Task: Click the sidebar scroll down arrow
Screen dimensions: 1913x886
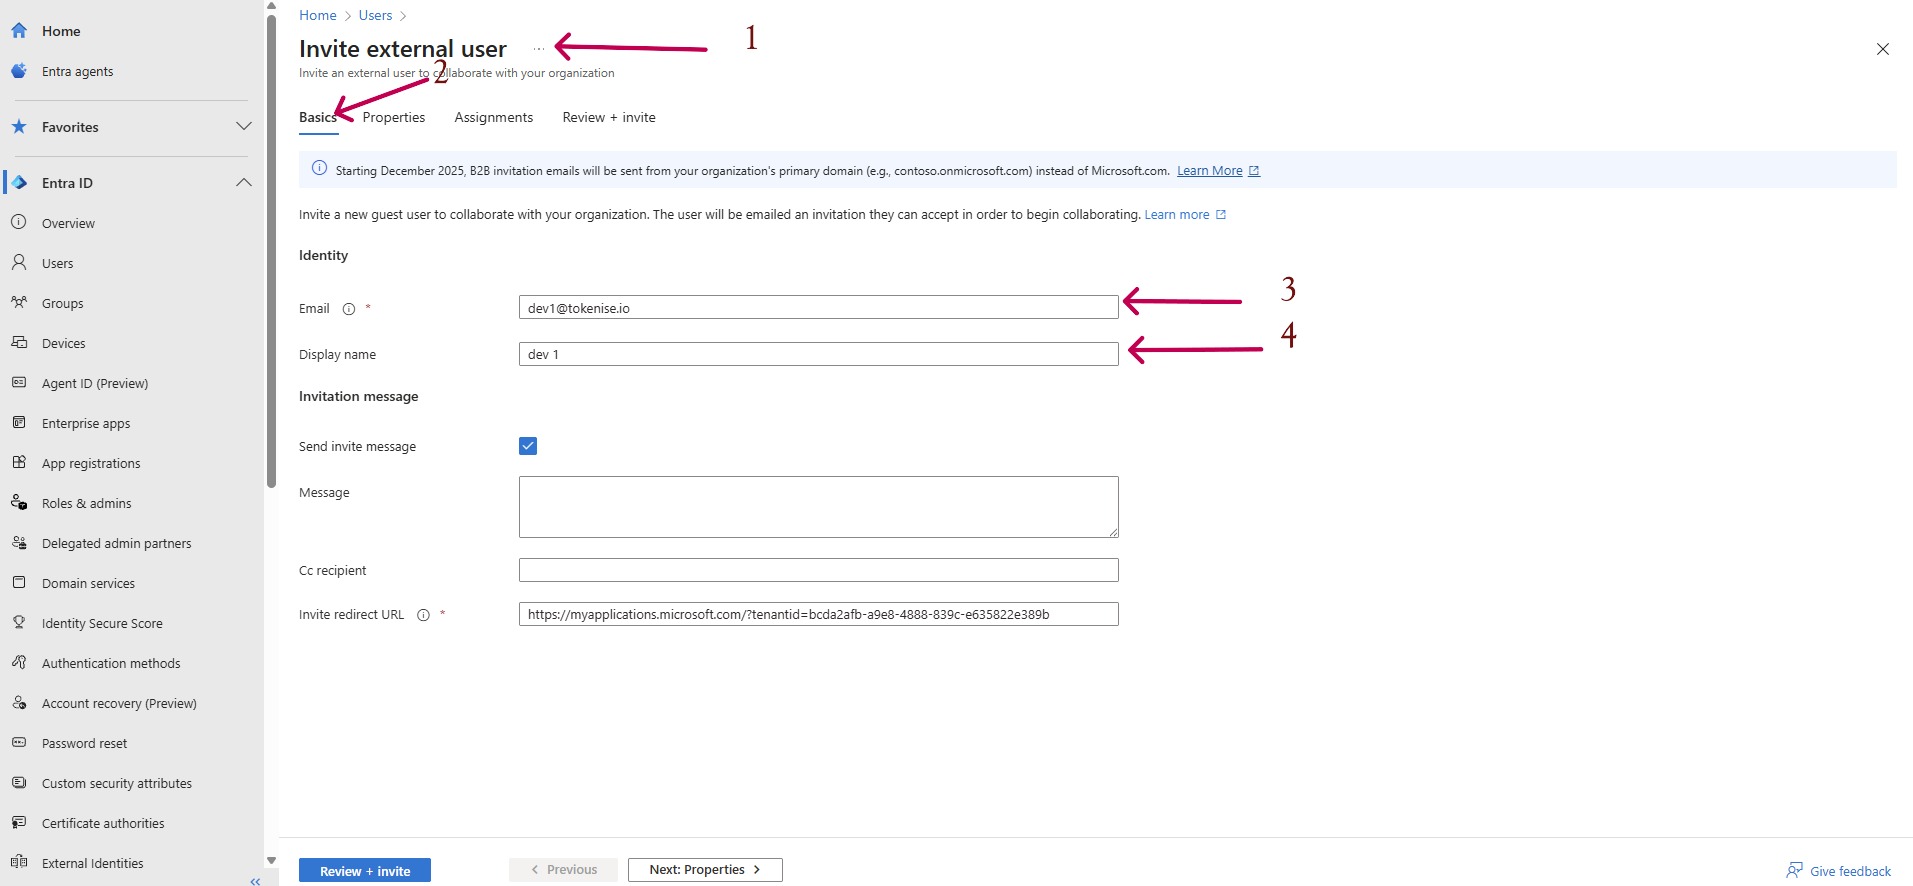Action: (271, 860)
